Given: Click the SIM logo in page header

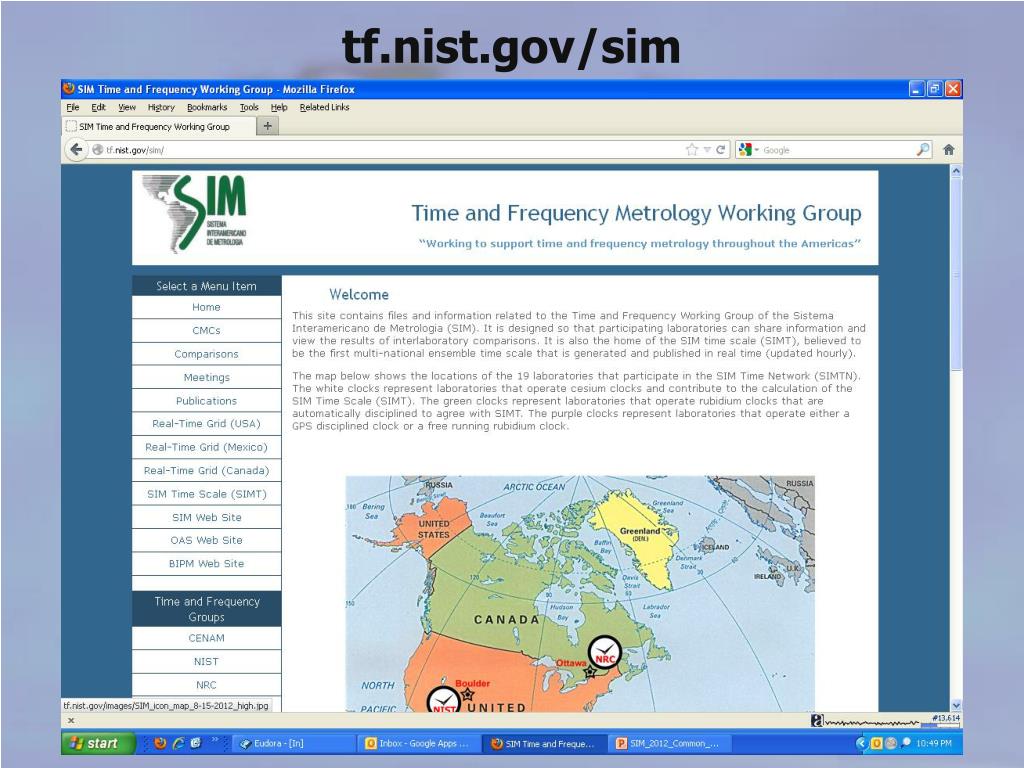Looking at the screenshot, I should (195, 213).
